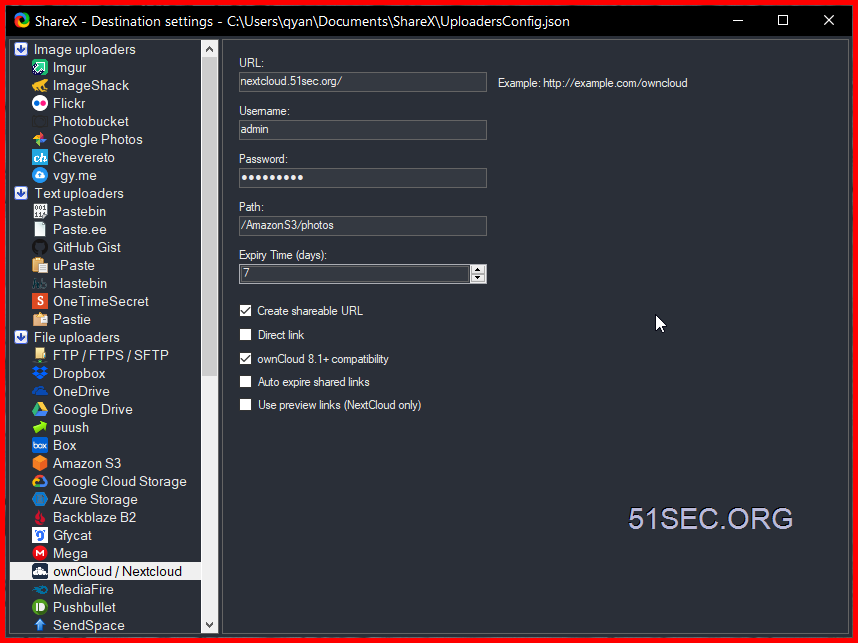
Task: Close the Destination settings window
Action: click(829, 21)
